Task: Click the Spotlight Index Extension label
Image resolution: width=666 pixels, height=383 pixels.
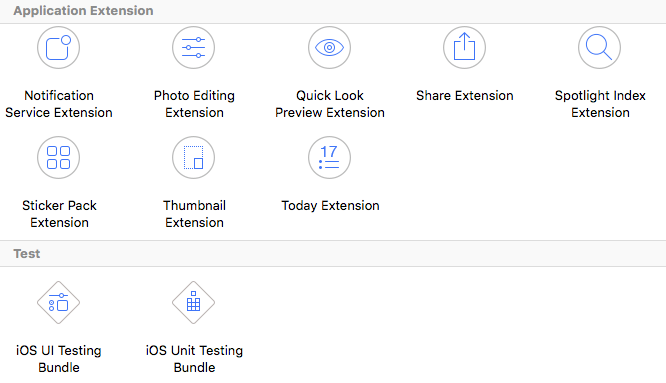Action: 600,104
